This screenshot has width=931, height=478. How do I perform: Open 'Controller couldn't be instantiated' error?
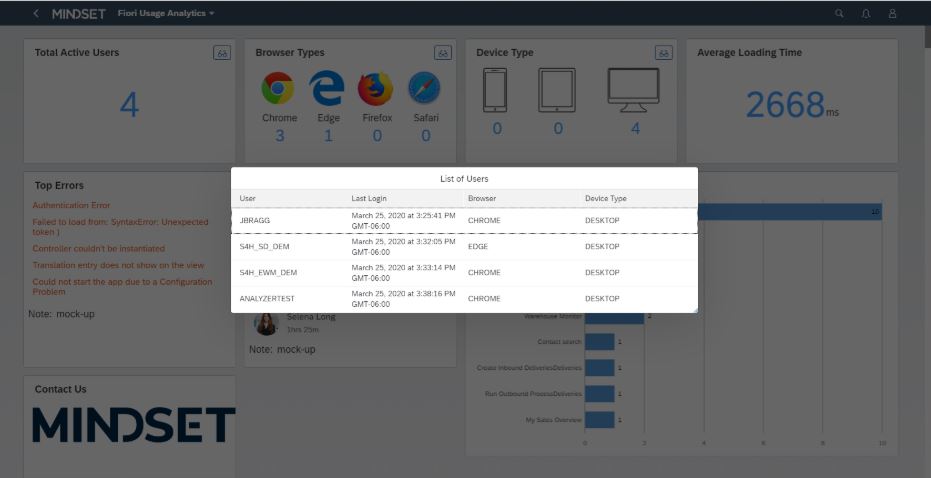99,248
